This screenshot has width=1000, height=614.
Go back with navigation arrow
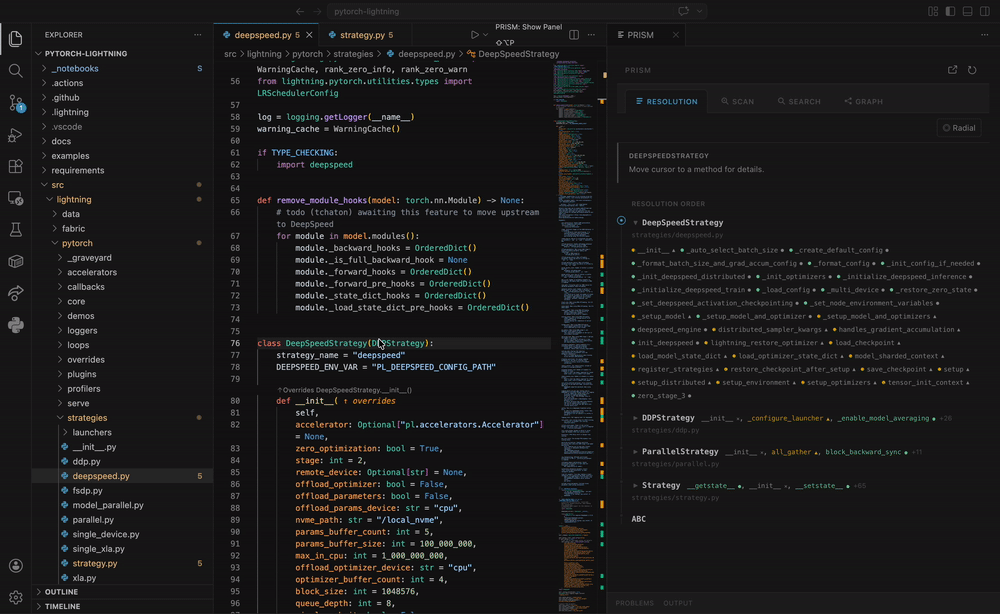pos(300,11)
